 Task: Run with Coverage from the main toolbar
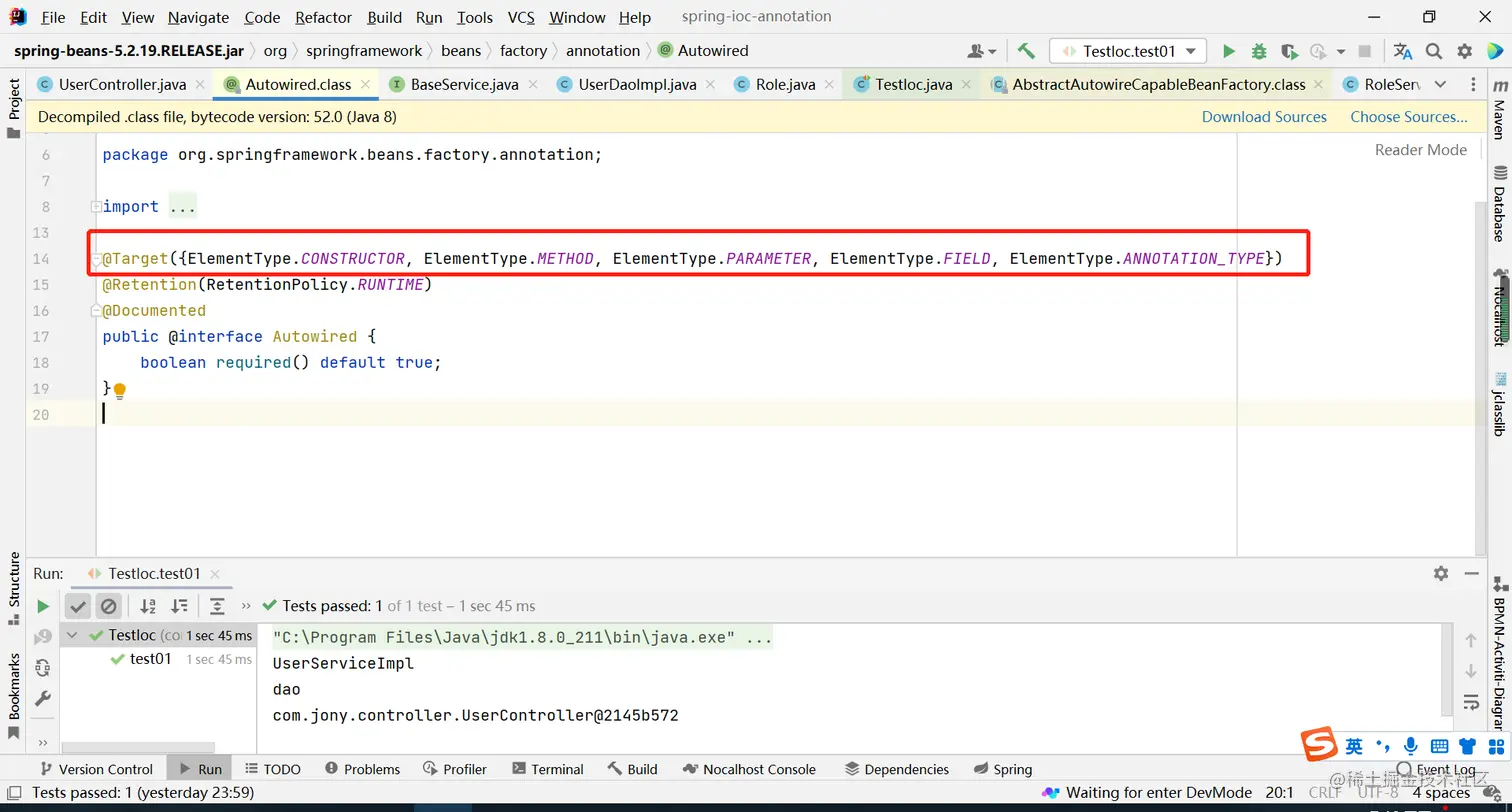[x=1289, y=51]
